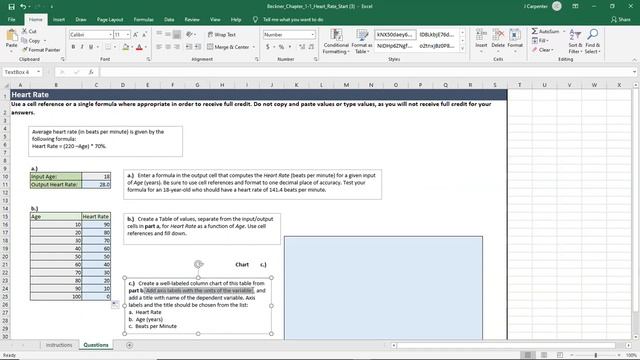Apply the fill color bucket

tap(126, 47)
